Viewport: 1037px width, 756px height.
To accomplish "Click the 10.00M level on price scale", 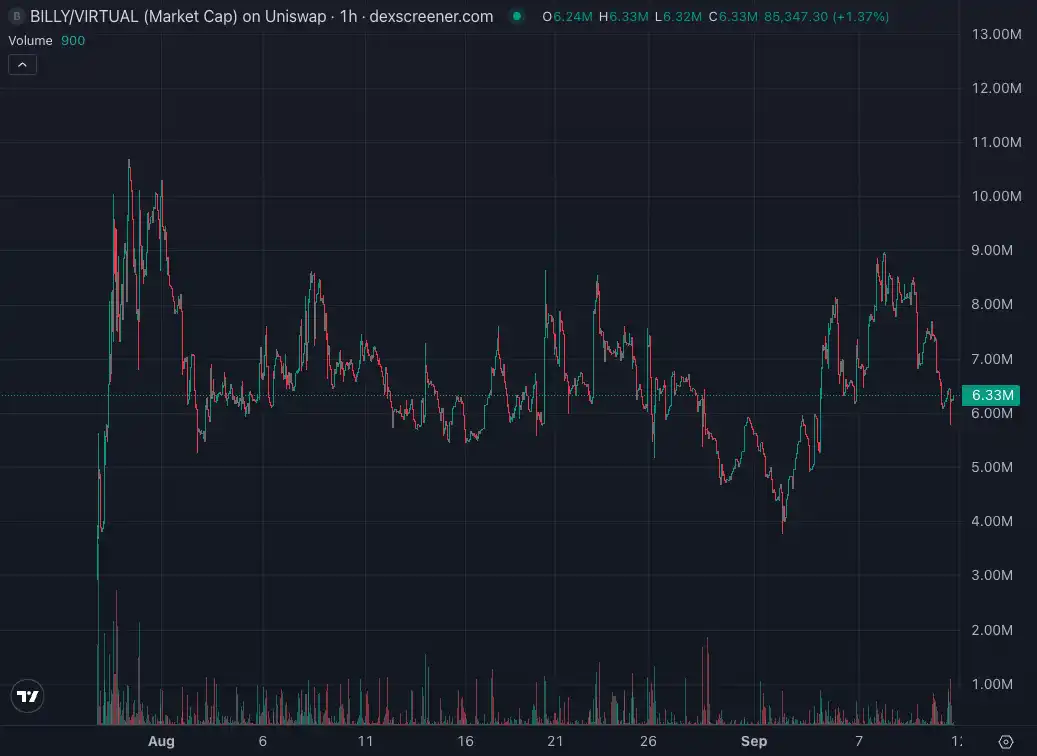I will click(x=996, y=196).
